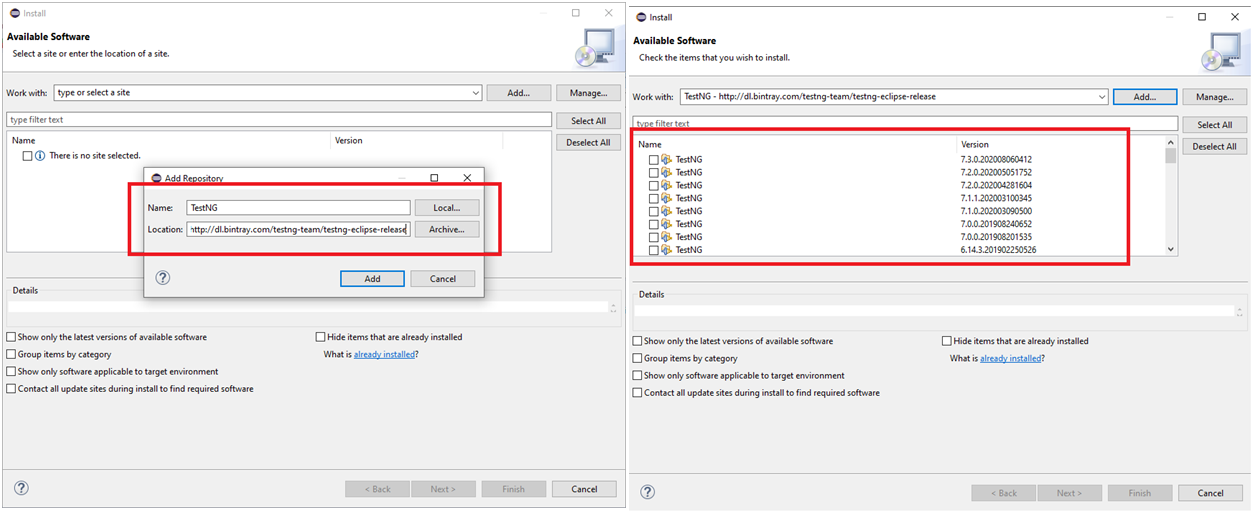The image size is (1258, 520).
Task: Click the Local... button
Action: coord(447,208)
